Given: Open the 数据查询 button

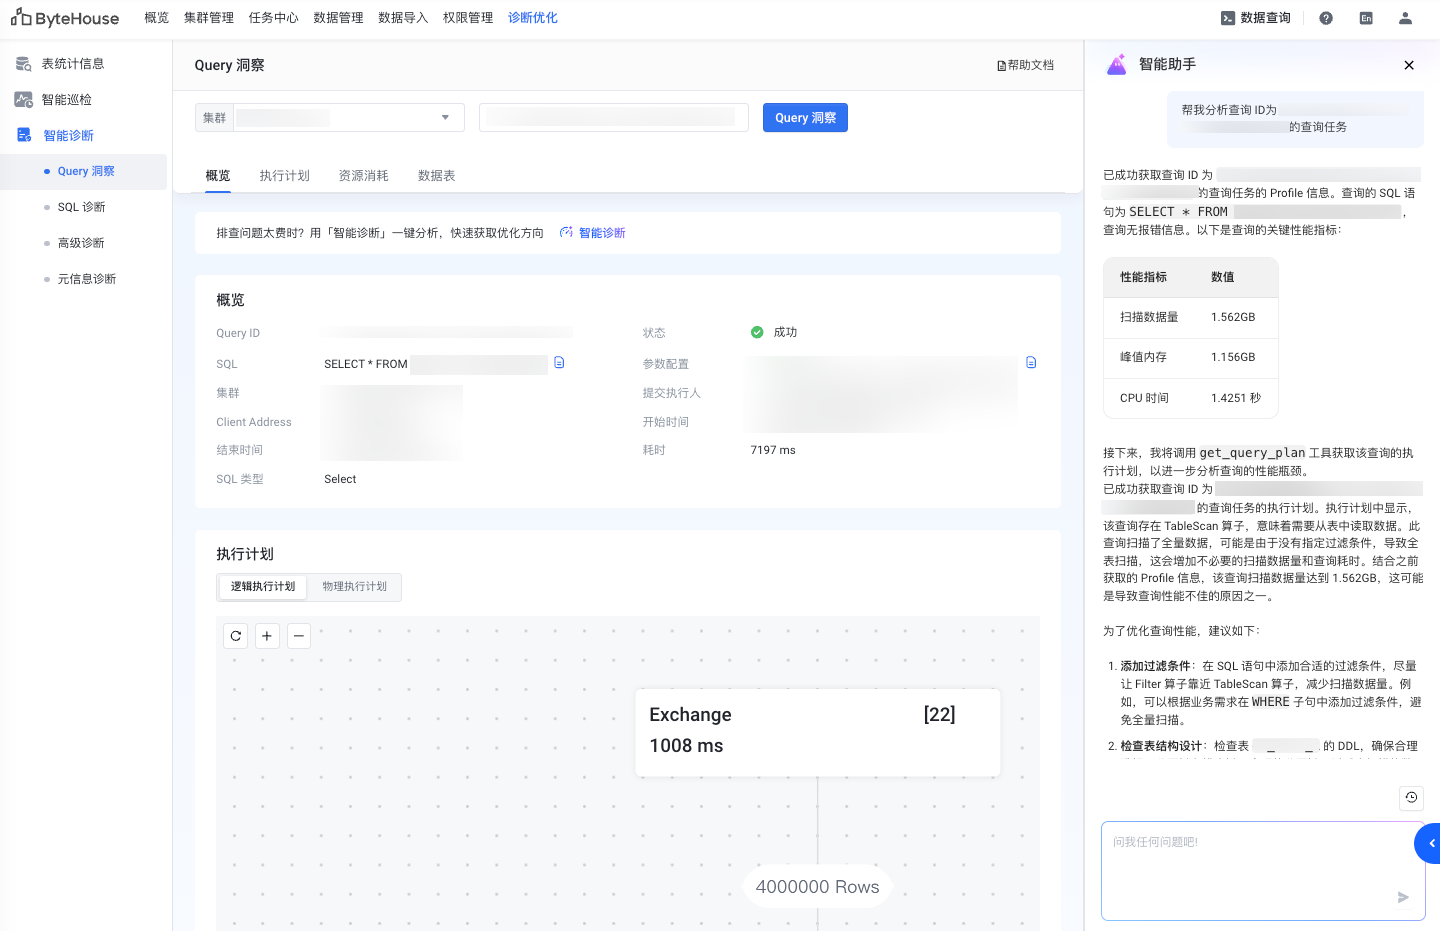Looking at the screenshot, I should [x=1256, y=18].
